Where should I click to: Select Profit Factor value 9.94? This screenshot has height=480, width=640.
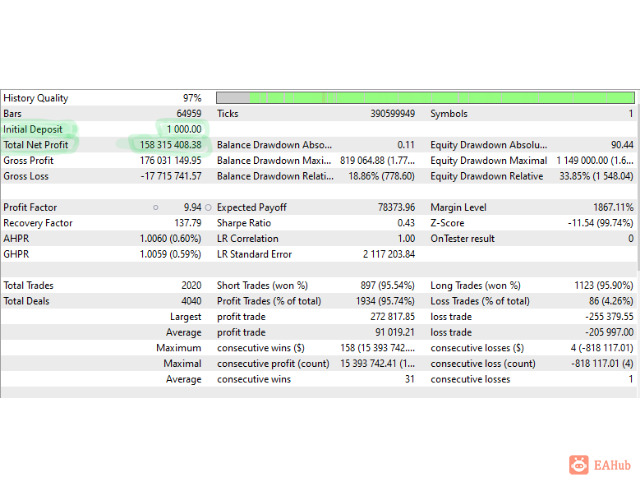[193, 207]
